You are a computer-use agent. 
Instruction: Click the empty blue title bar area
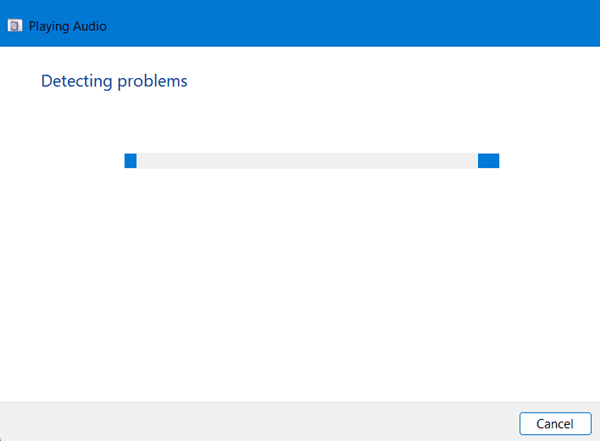point(350,24)
